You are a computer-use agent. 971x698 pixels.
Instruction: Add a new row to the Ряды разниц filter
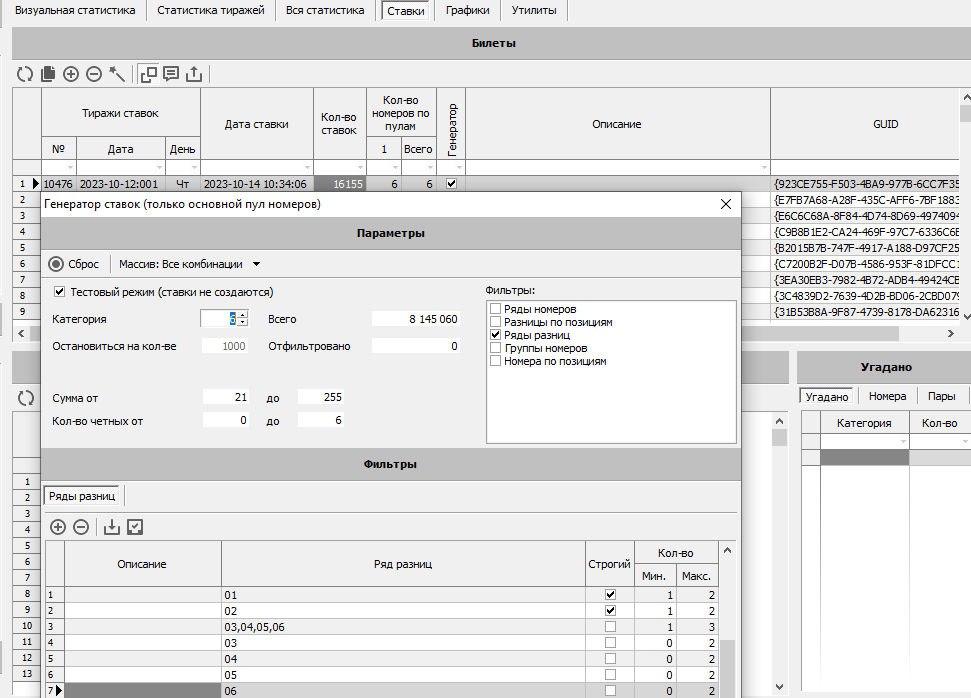point(58,527)
